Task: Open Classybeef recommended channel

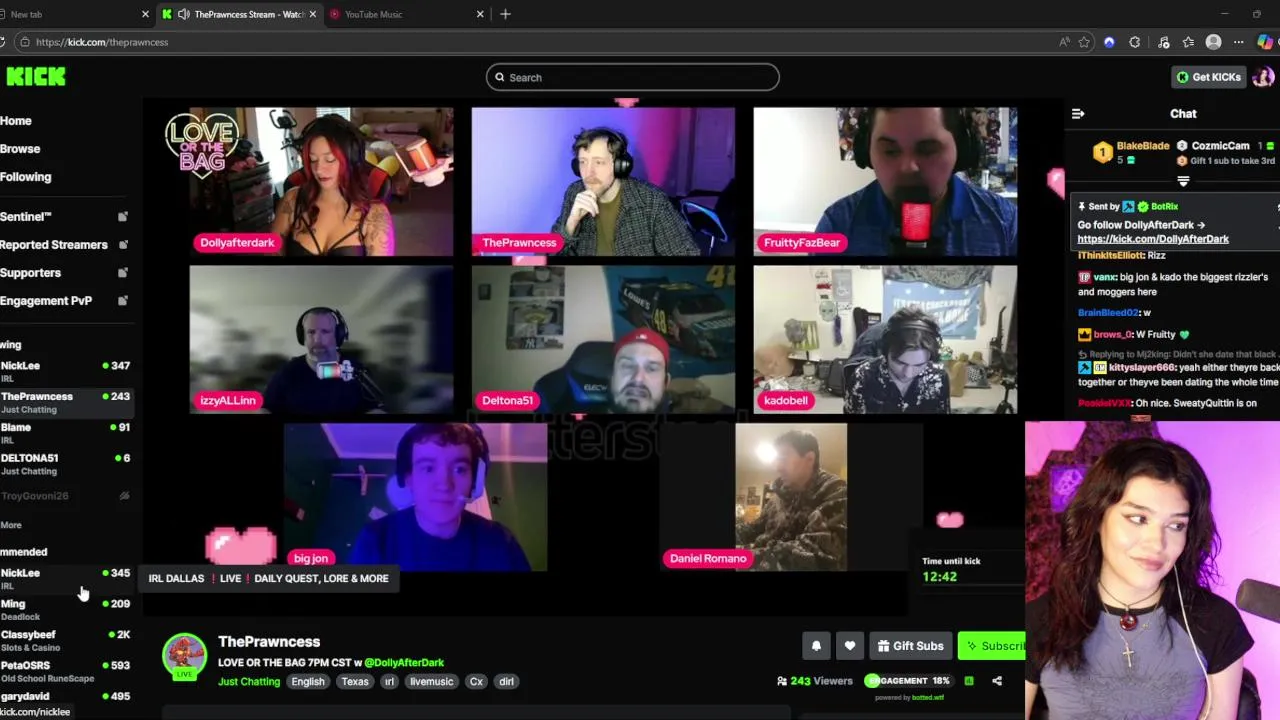Action: (65, 640)
